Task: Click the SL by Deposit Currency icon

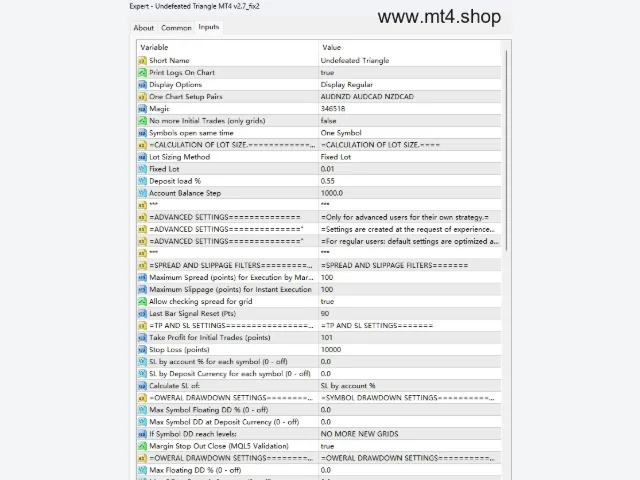Action: [x=142, y=374]
